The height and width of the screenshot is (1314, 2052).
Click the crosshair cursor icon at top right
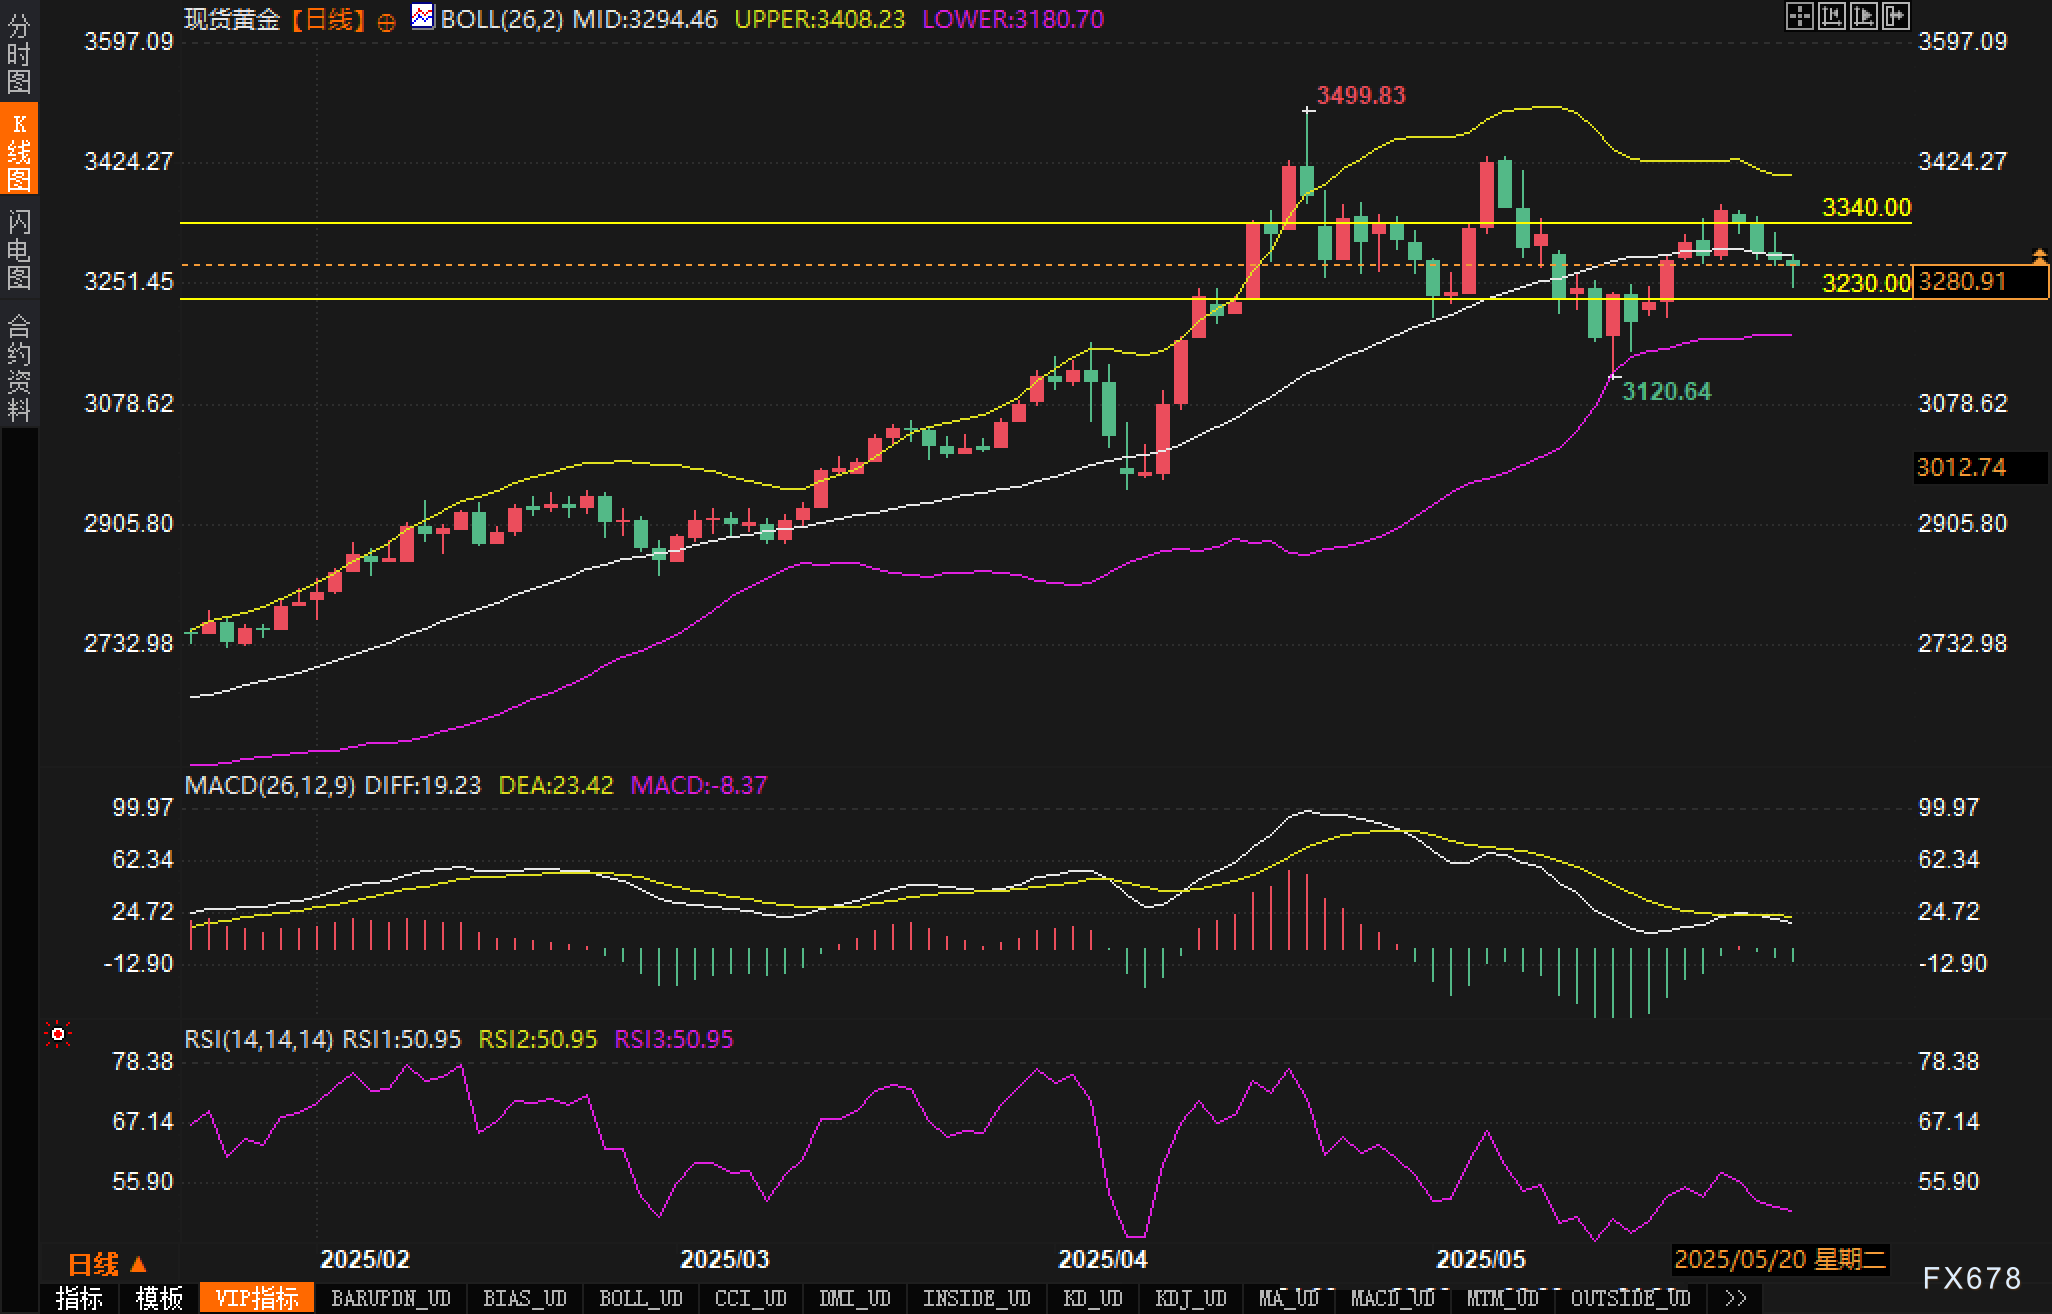click(x=1799, y=16)
